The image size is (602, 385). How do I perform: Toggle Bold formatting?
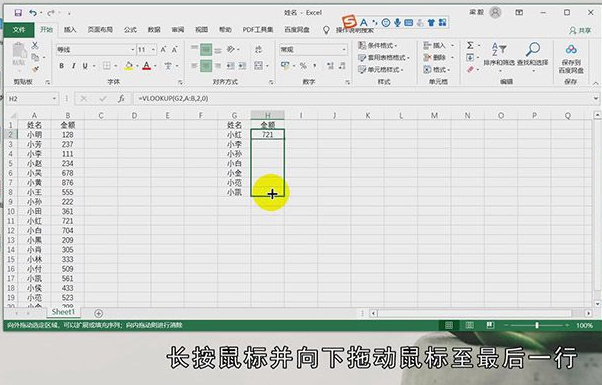(x=61, y=66)
